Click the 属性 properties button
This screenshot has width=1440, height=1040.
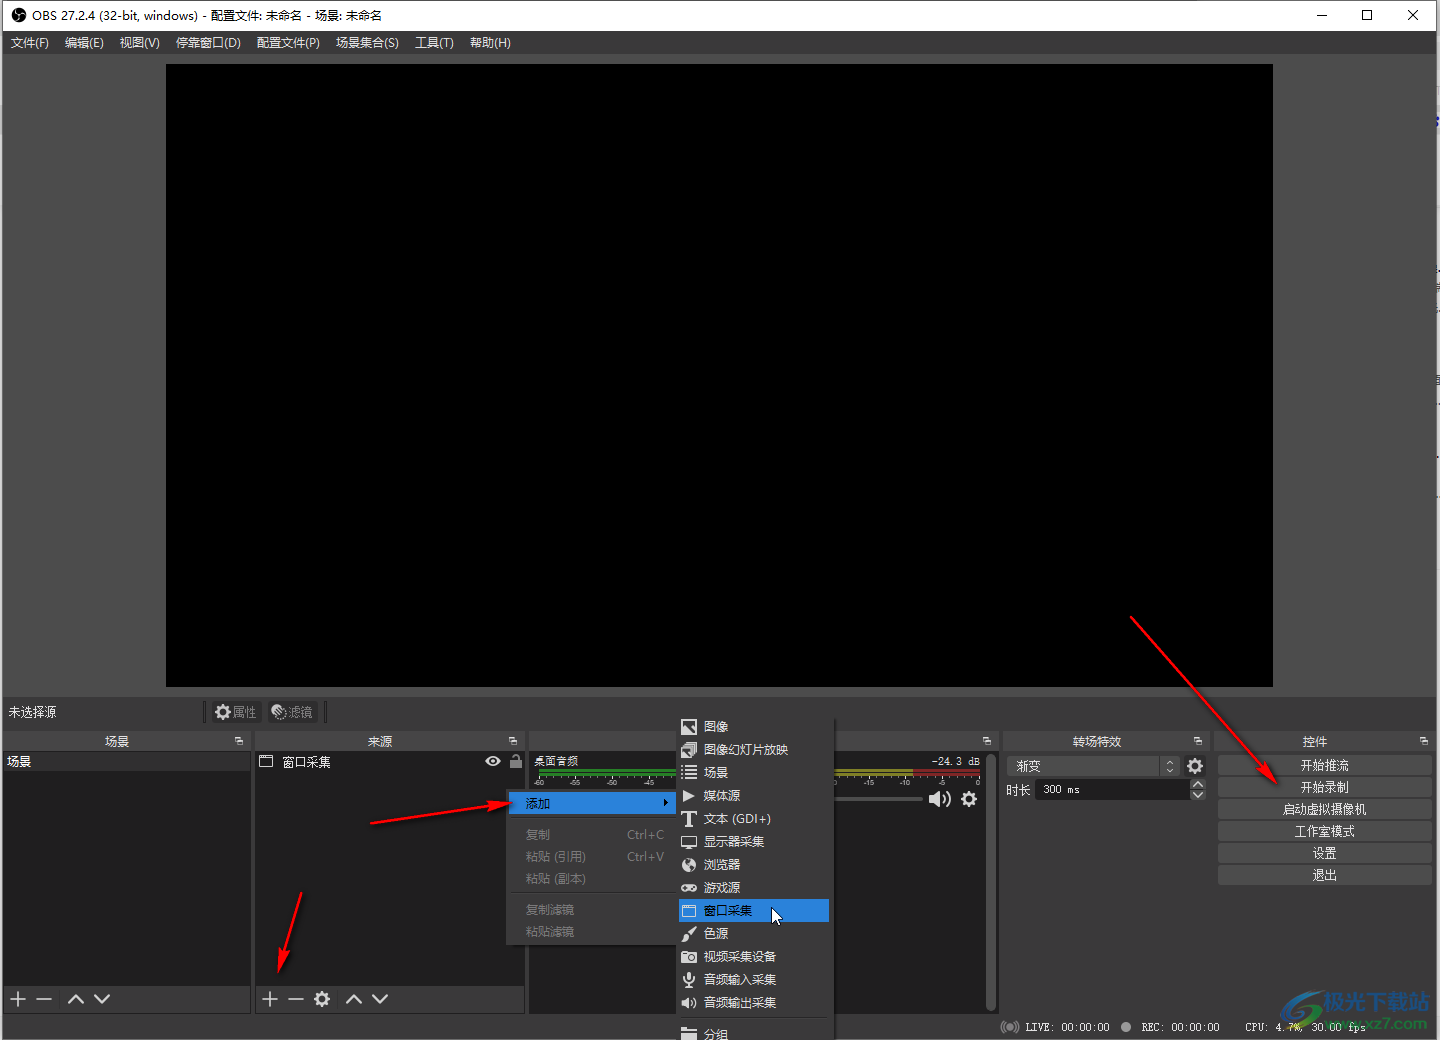[236, 712]
